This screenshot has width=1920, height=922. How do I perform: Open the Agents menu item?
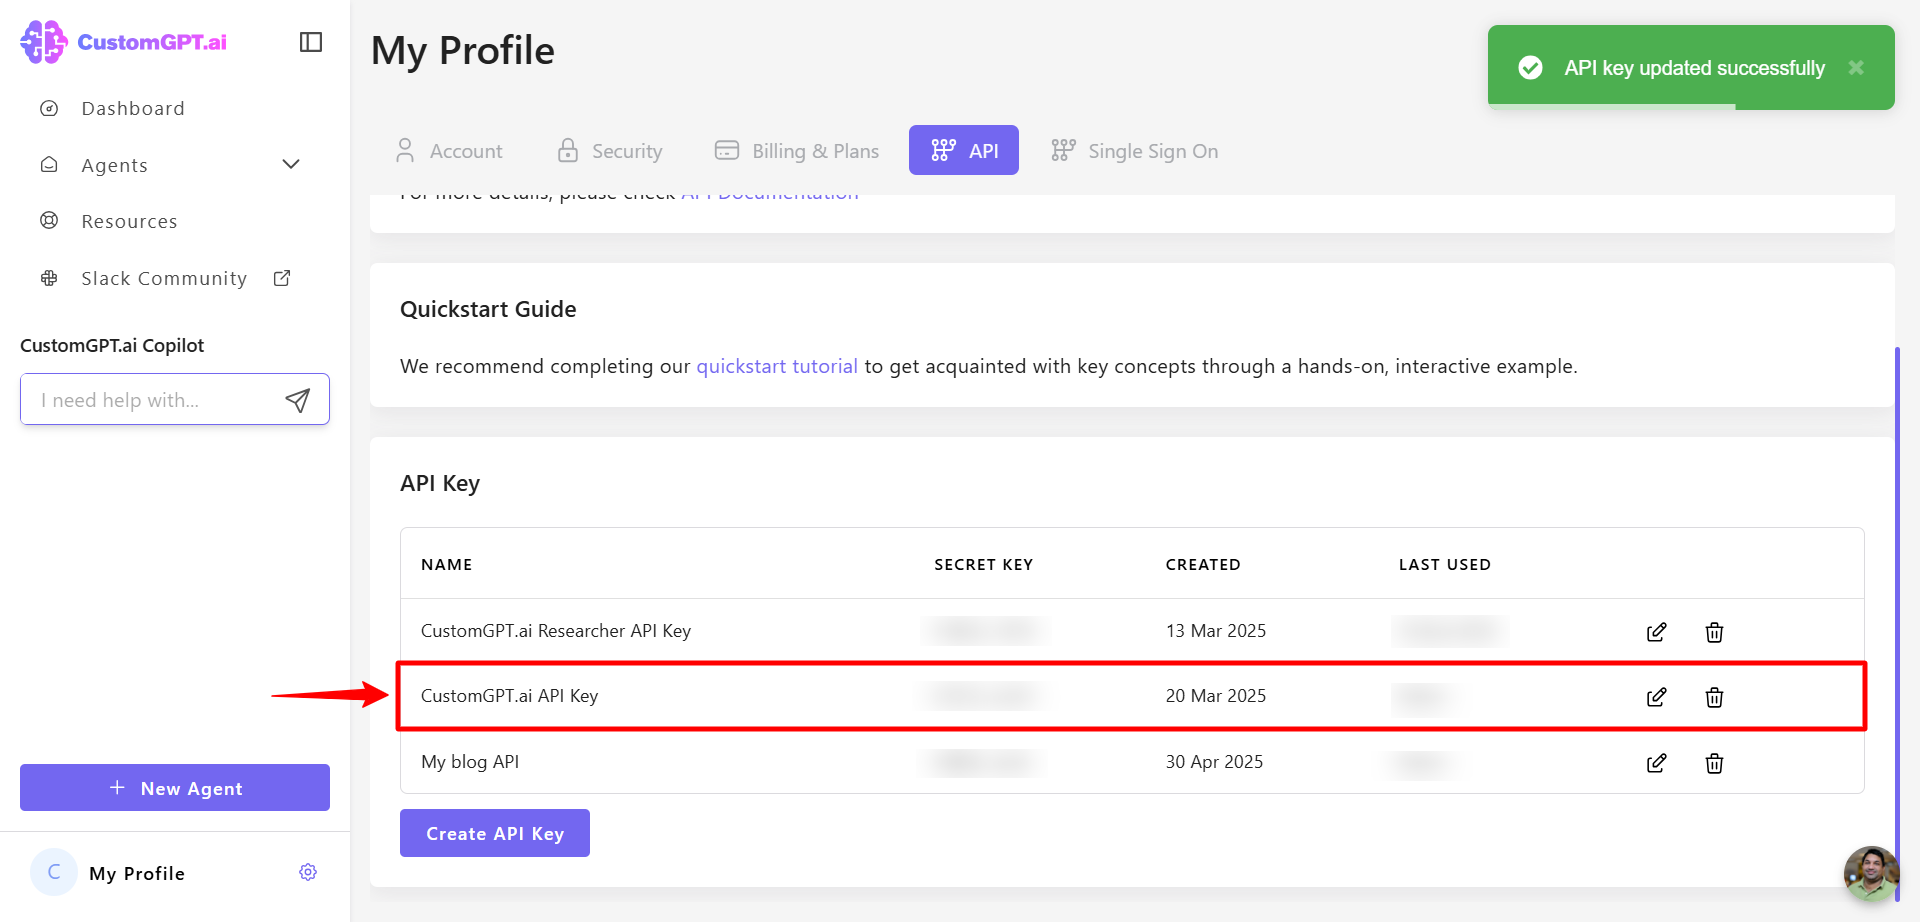pos(114,165)
